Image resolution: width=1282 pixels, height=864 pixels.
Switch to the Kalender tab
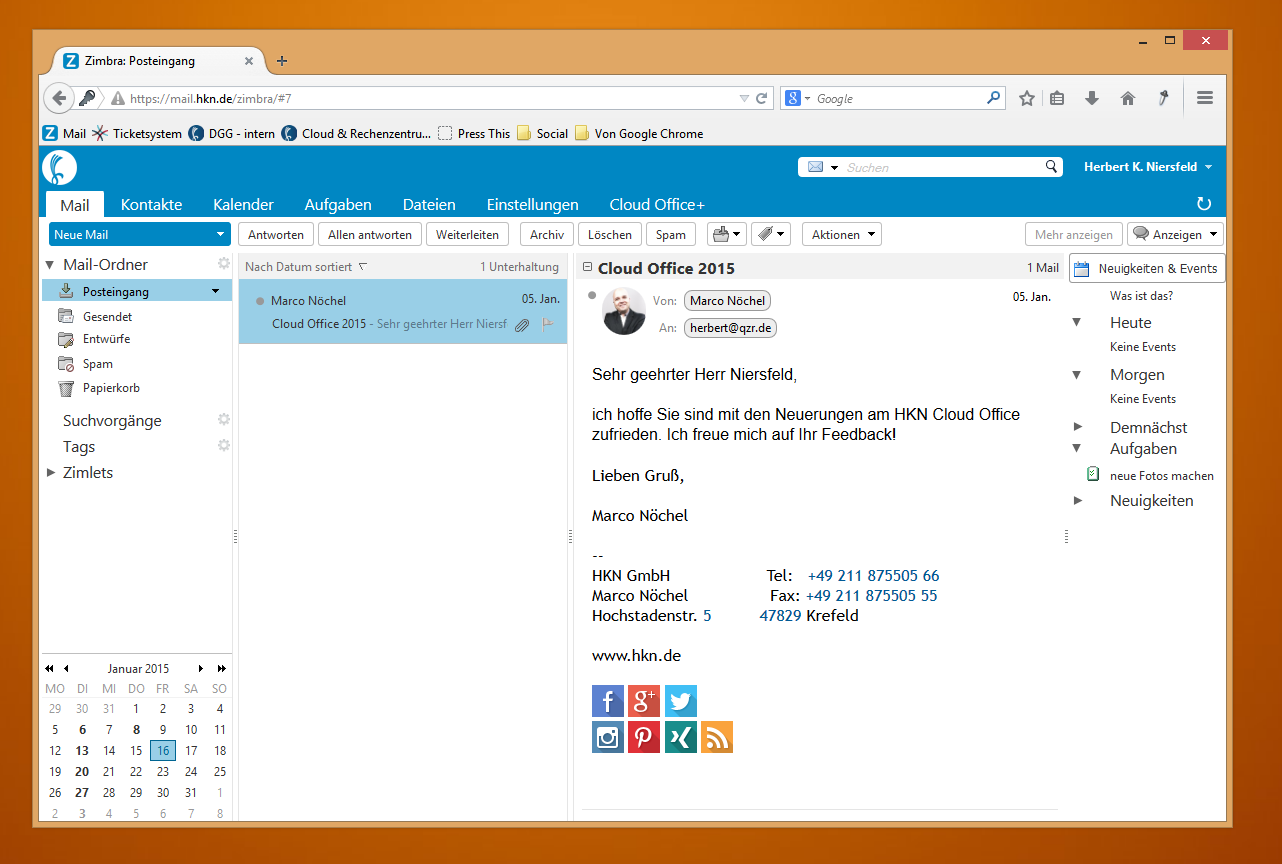[x=243, y=204]
